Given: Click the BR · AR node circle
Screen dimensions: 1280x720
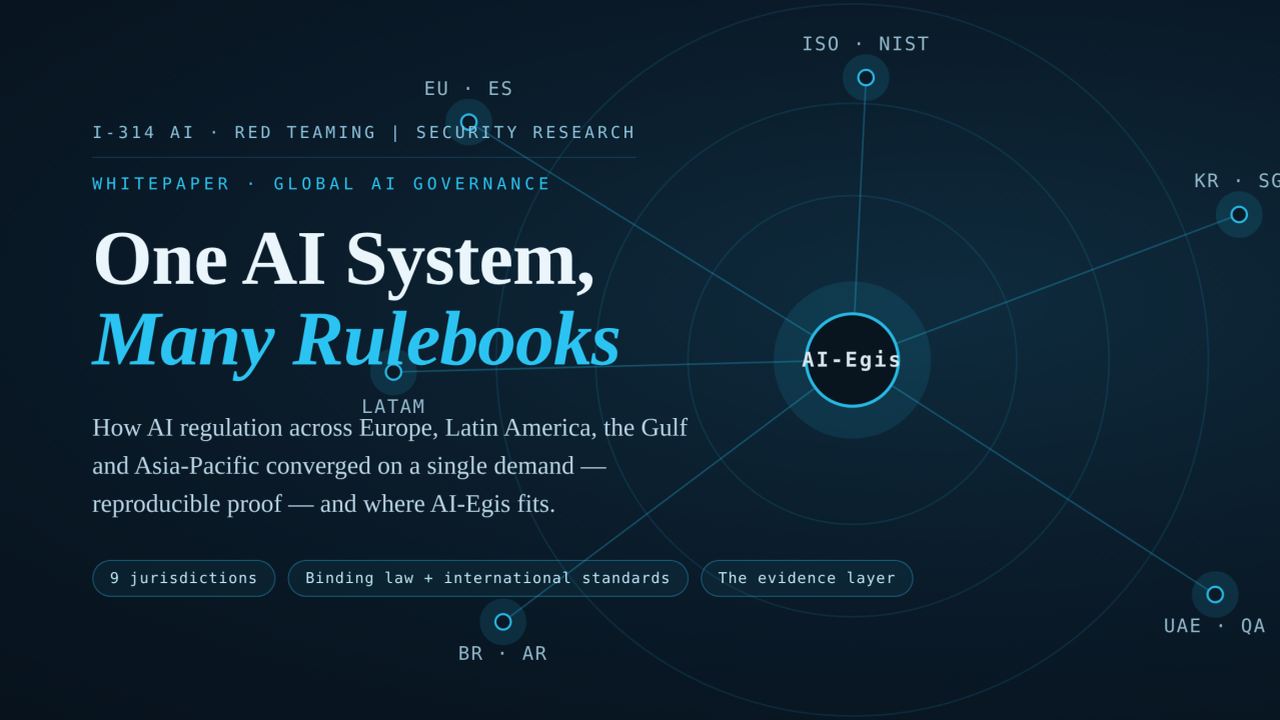Looking at the screenshot, I should click(x=503, y=622).
